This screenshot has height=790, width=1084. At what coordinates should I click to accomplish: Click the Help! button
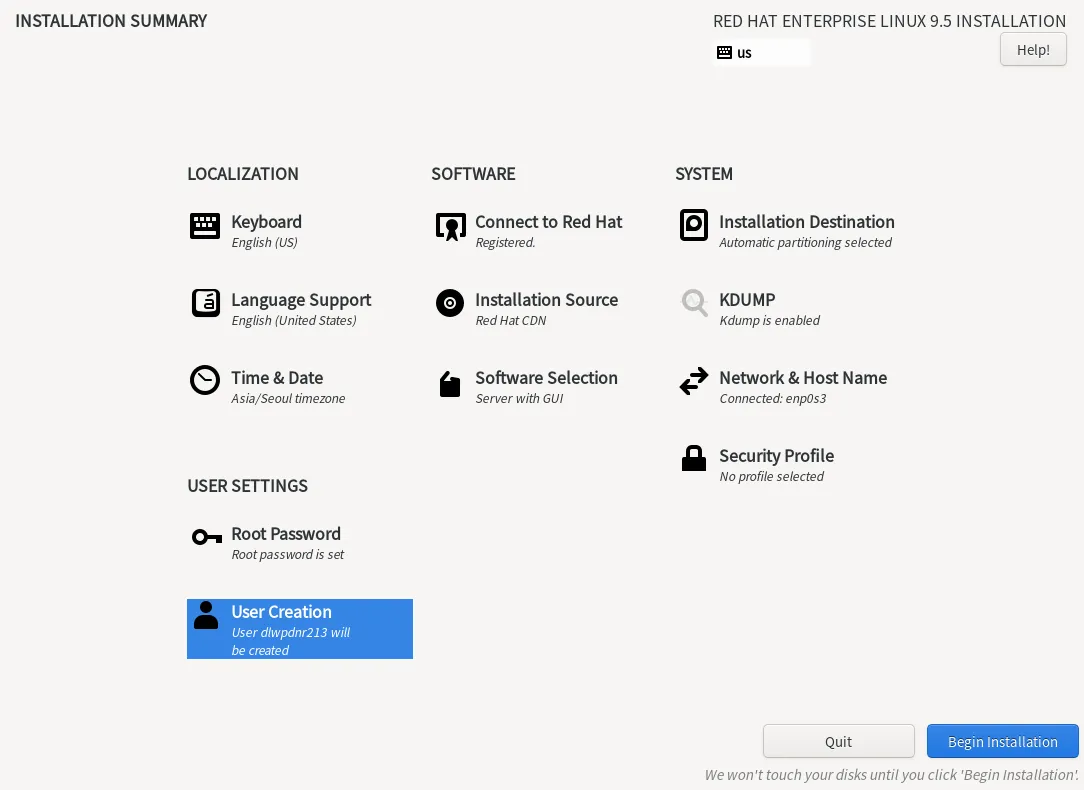pos(1033,50)
